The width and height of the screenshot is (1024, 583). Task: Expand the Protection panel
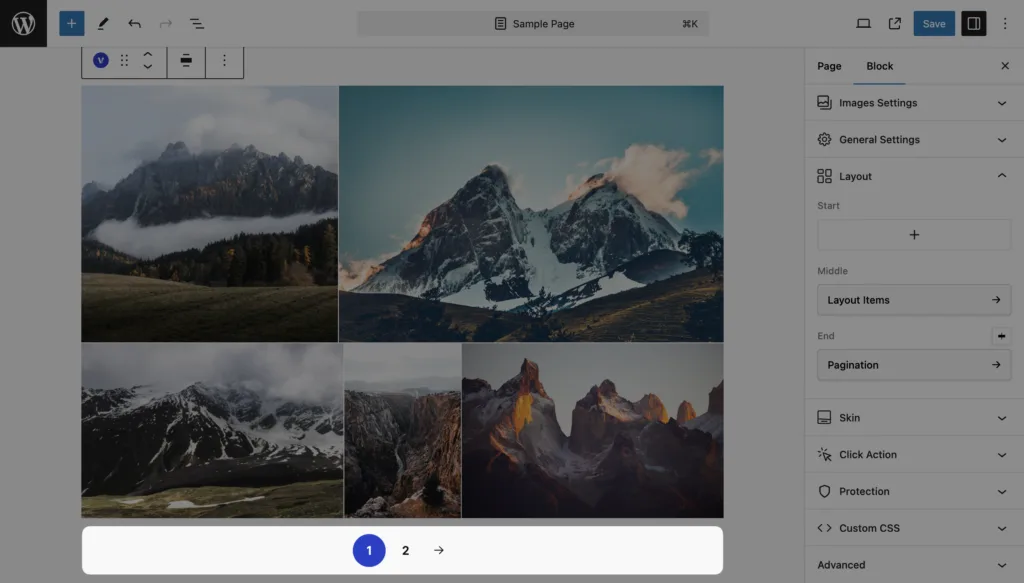click(914, 491)
